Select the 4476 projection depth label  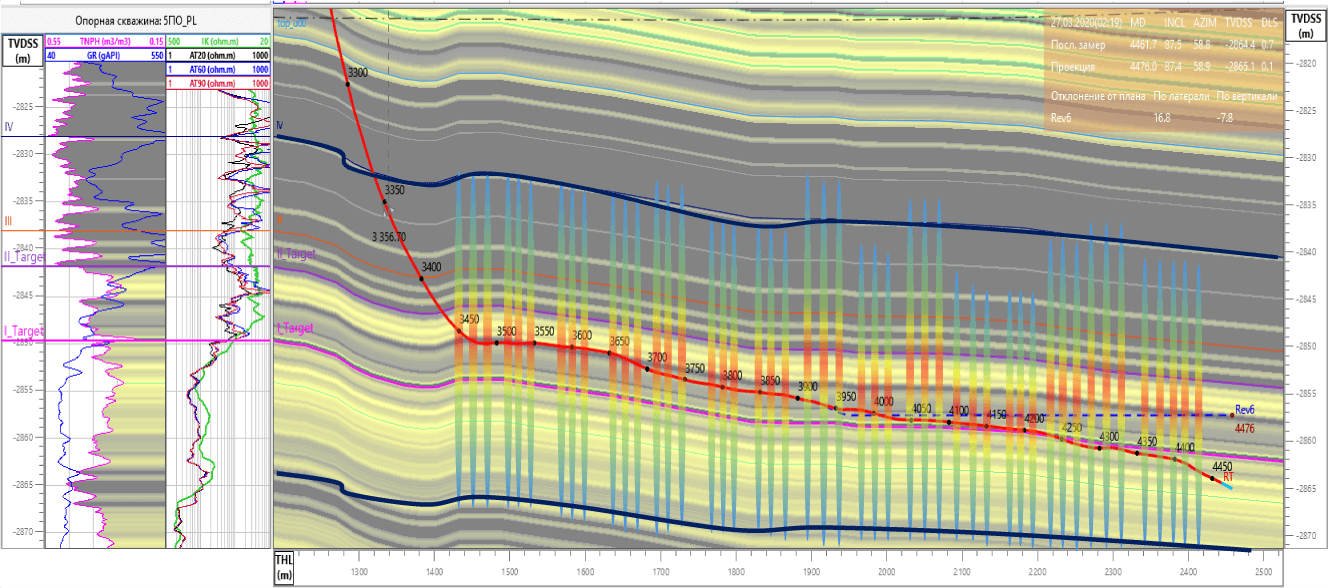point(1244,429)
